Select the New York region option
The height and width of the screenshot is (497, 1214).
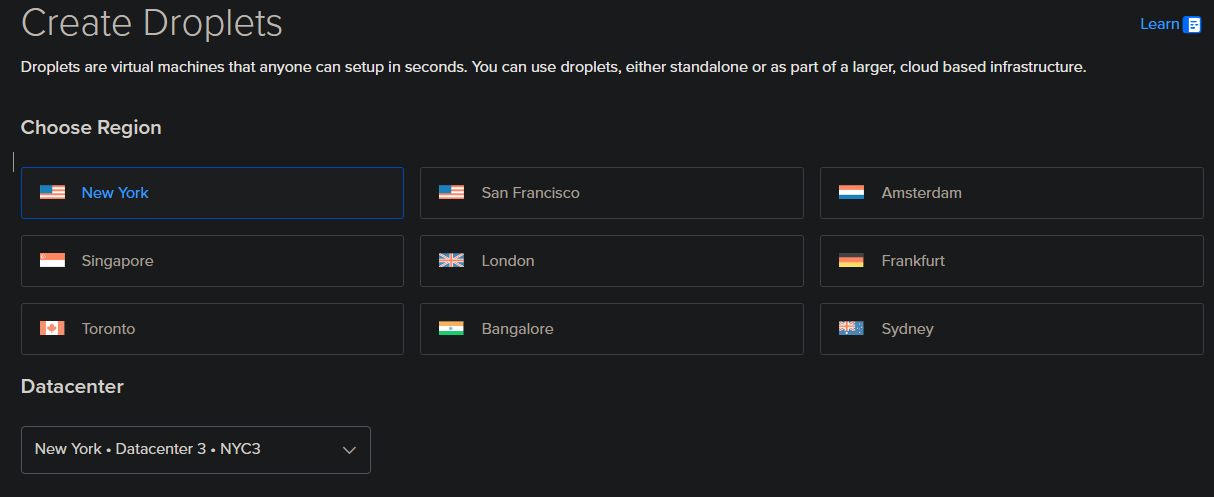tap(212, 193)
